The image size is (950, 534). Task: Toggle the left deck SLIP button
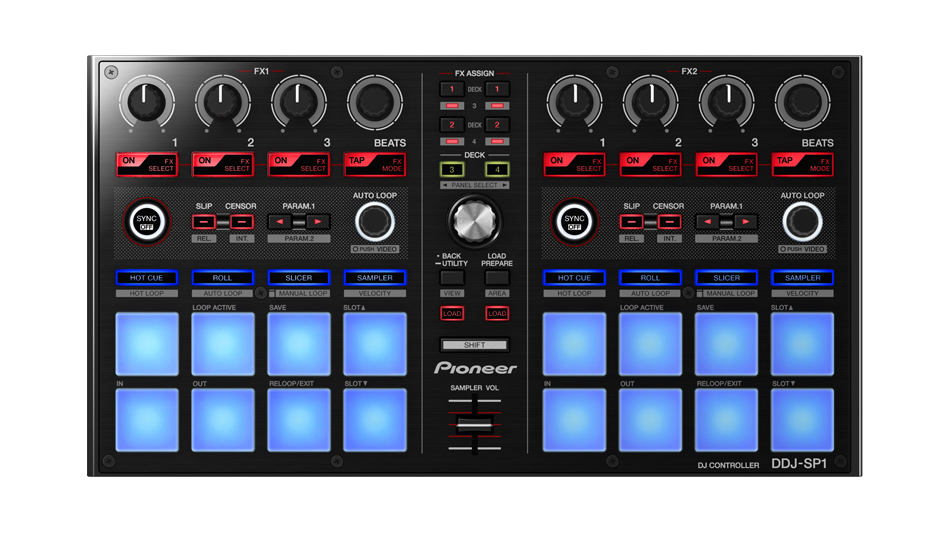(205, 221)
